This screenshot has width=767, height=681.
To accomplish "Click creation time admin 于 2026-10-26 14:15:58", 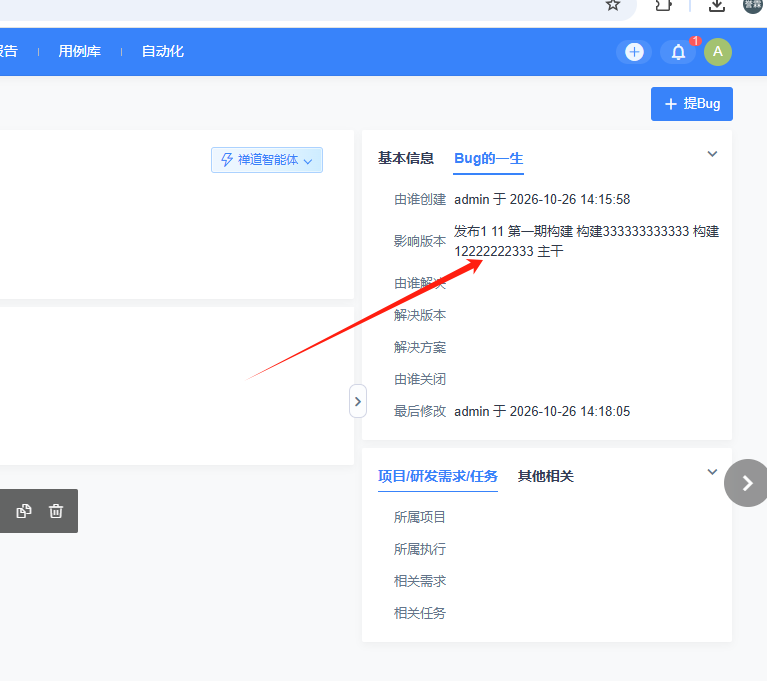I will (x=542, y=200).
